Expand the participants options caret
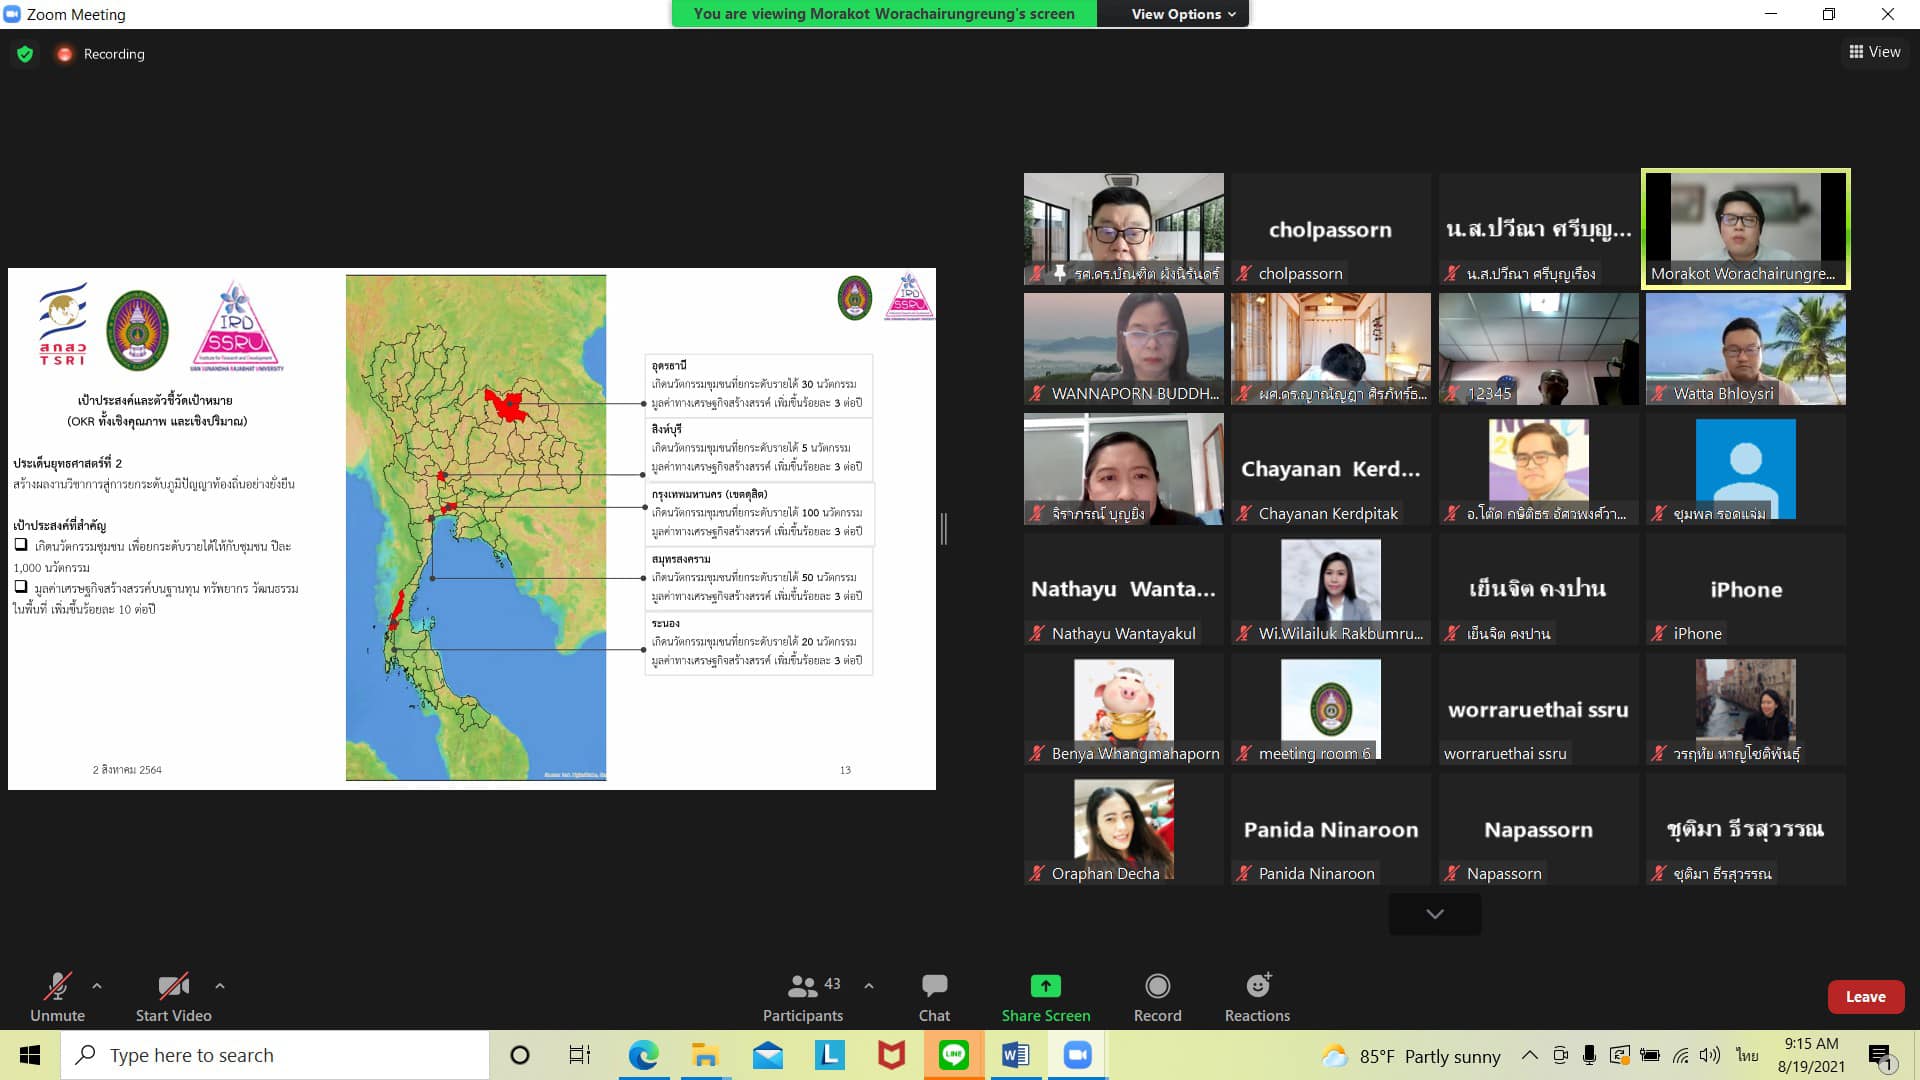 (x=869, y=986)
